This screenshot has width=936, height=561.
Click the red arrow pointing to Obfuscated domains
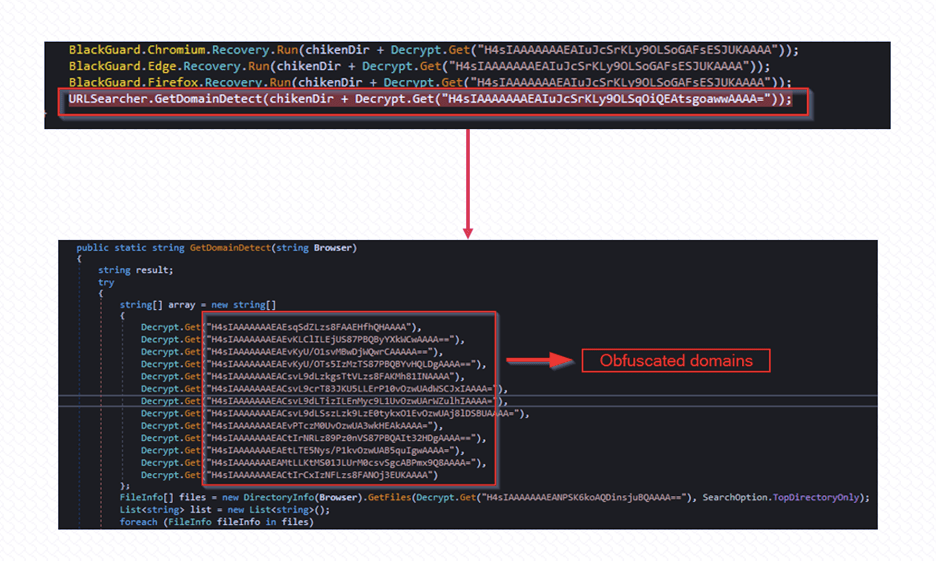[x=540, y=360]
